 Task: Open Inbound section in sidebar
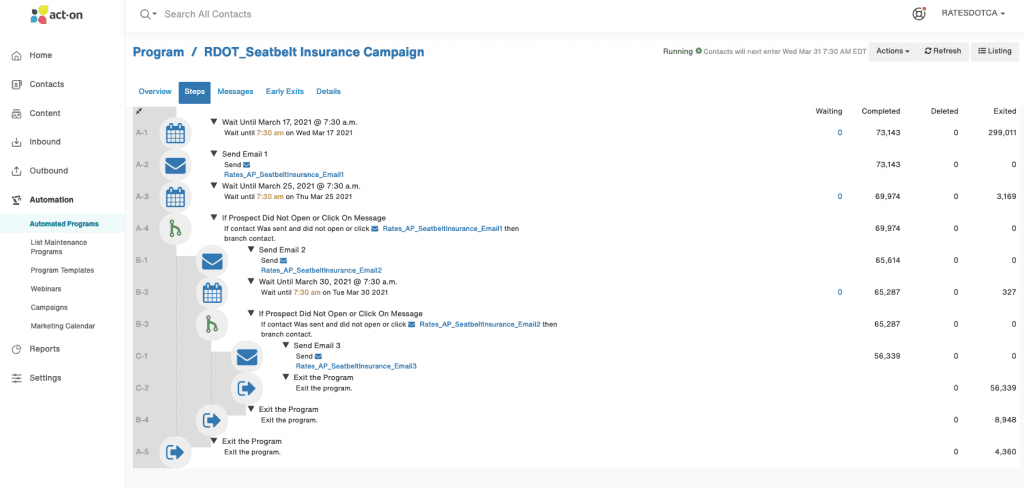coord(44,142)
